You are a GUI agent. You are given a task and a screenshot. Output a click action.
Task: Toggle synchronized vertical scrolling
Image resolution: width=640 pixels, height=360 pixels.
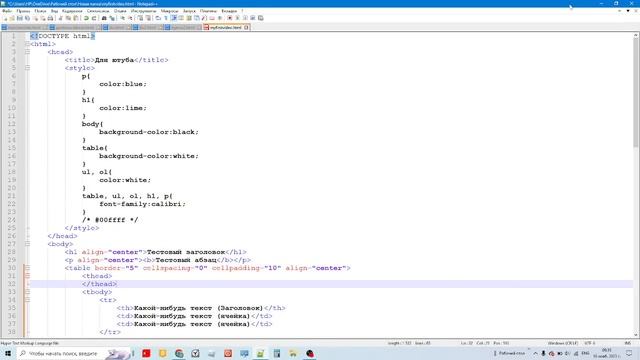140,18
